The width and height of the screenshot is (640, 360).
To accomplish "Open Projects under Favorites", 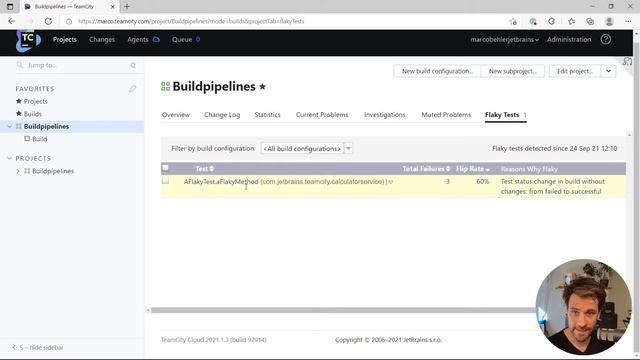I will (x=36, y=101).
